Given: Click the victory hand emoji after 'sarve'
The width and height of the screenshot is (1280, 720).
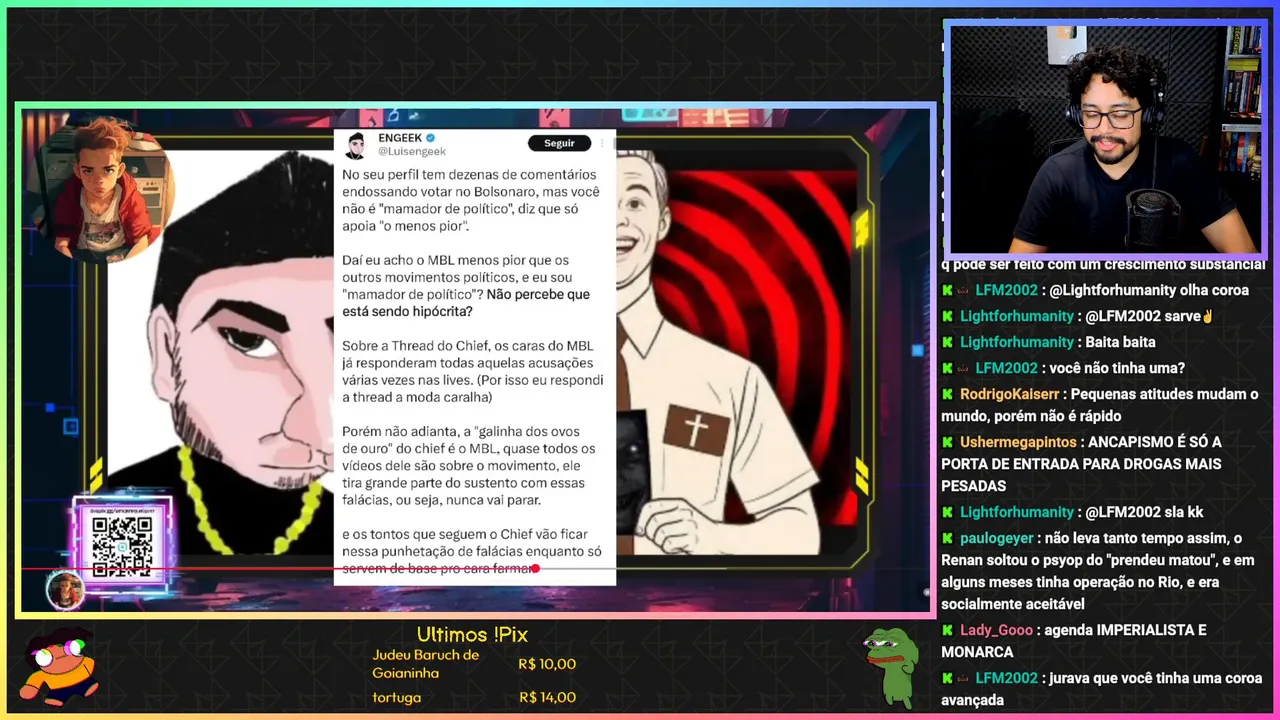Looking at the screenshot, I should tap(1207, 316).
